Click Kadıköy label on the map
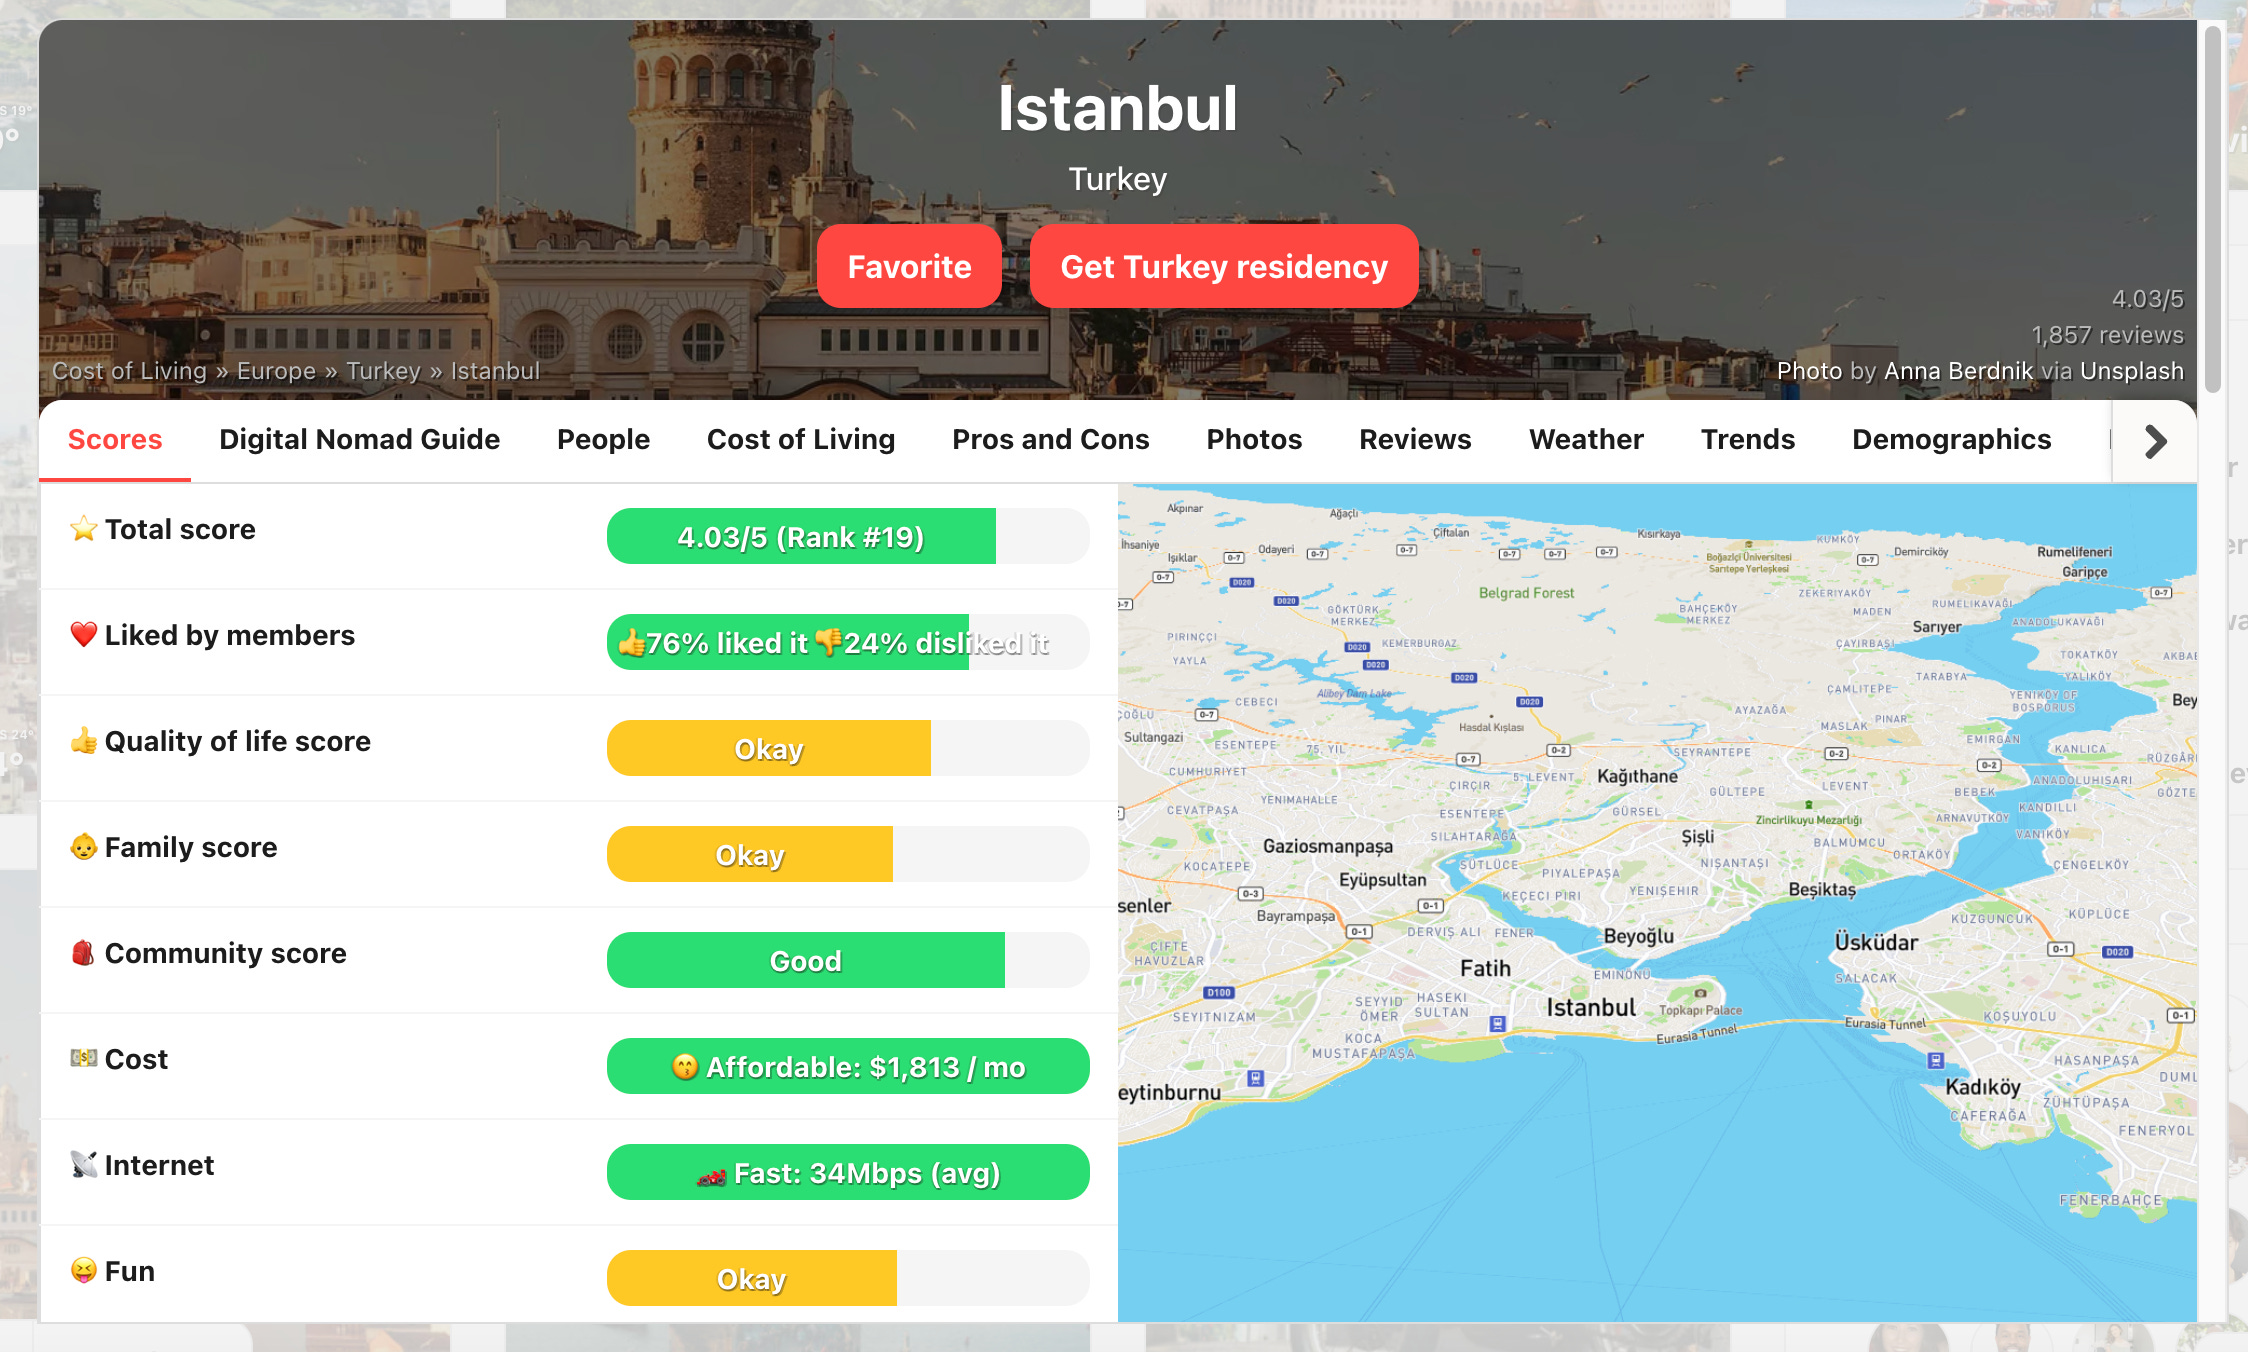This screenshot has height=1352, width=2248. [x=1982, y=1087]
